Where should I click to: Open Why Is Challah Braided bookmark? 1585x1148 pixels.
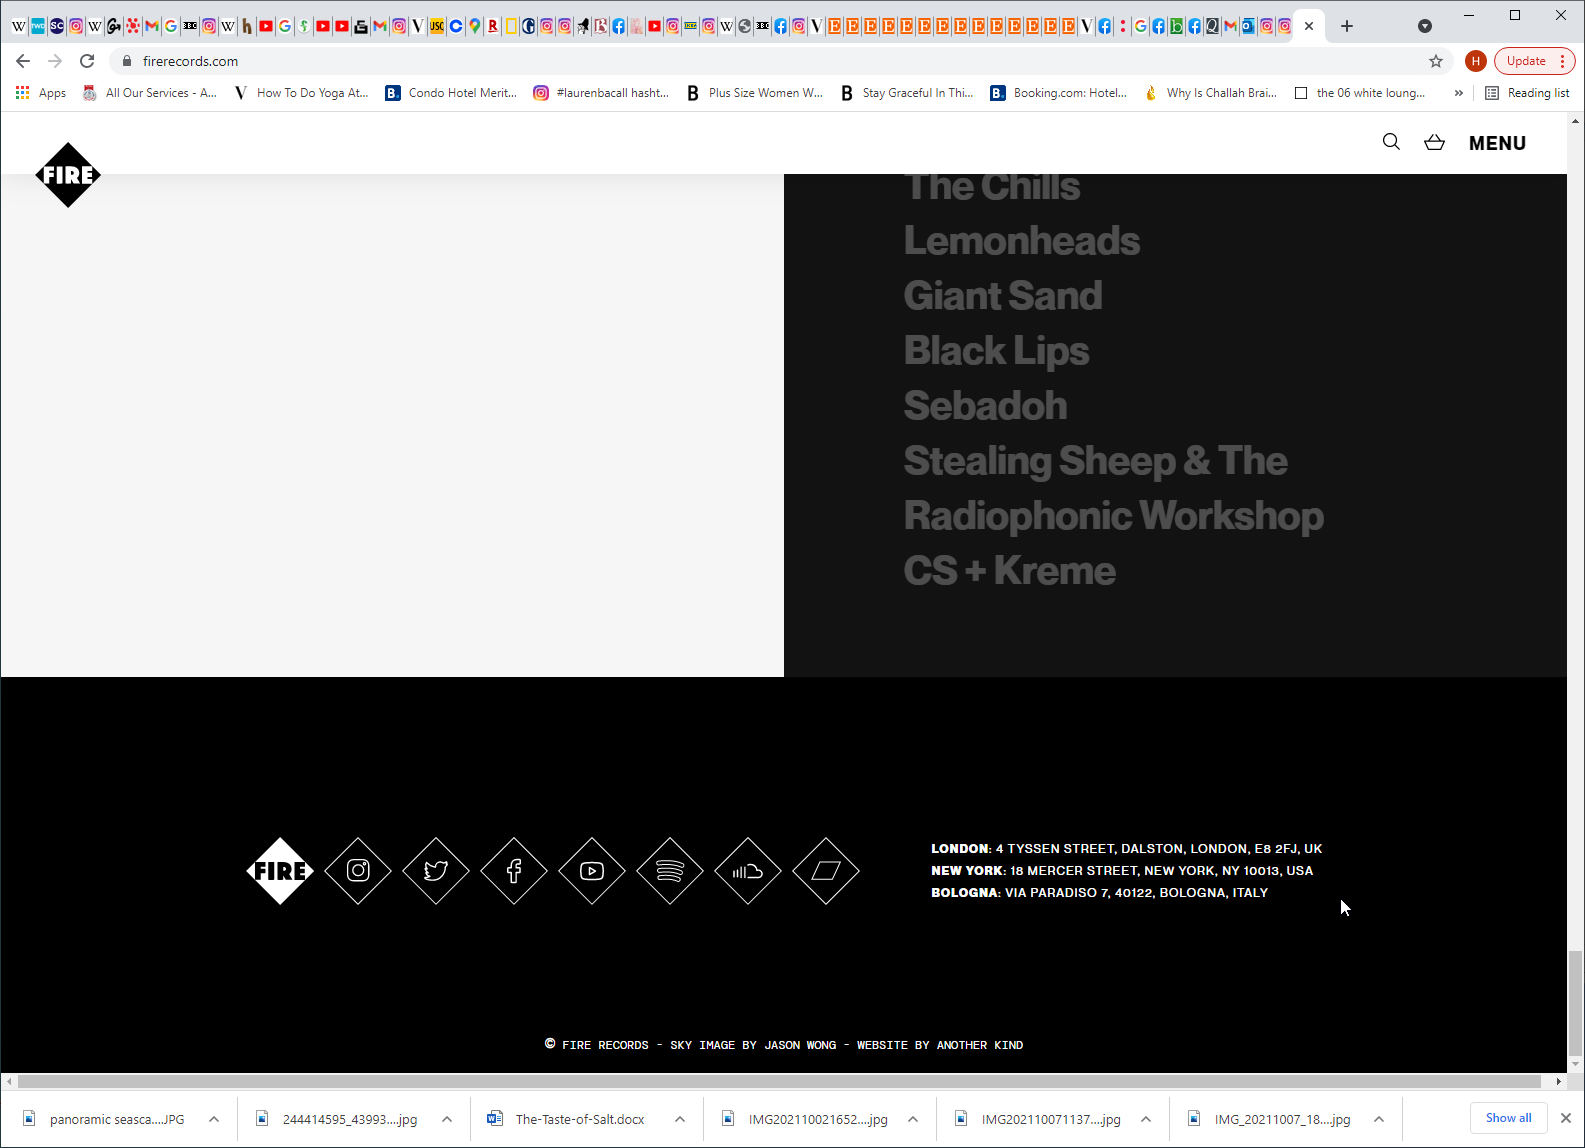1211,93
